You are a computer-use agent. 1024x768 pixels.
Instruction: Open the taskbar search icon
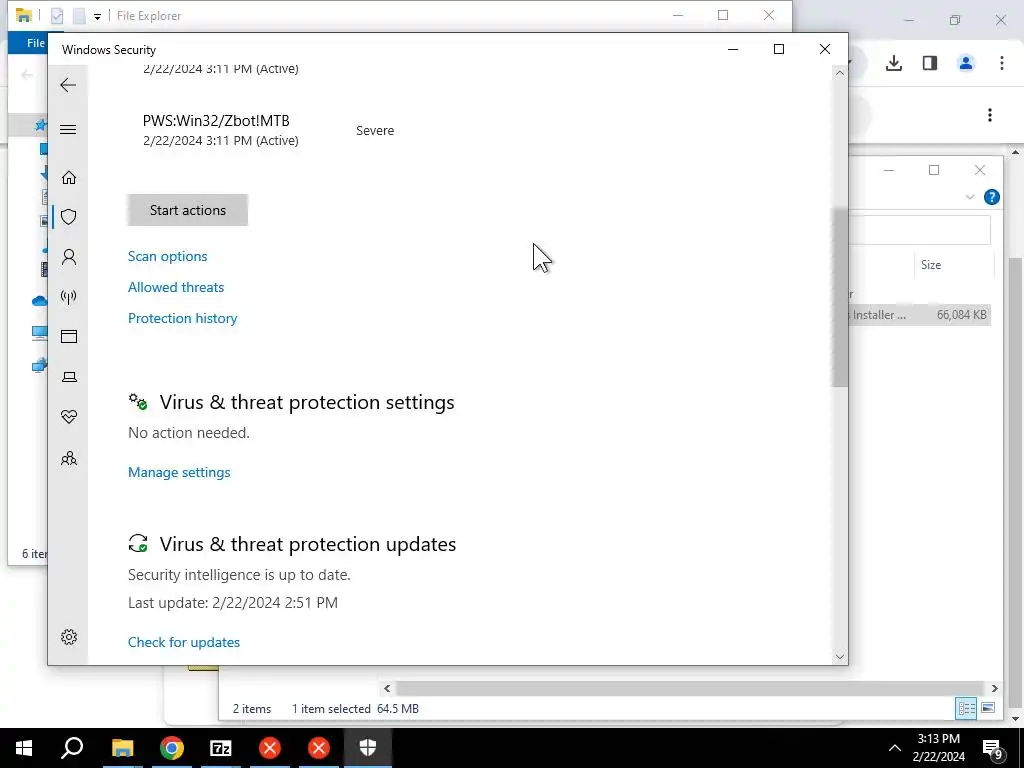(x=72, y=748)
